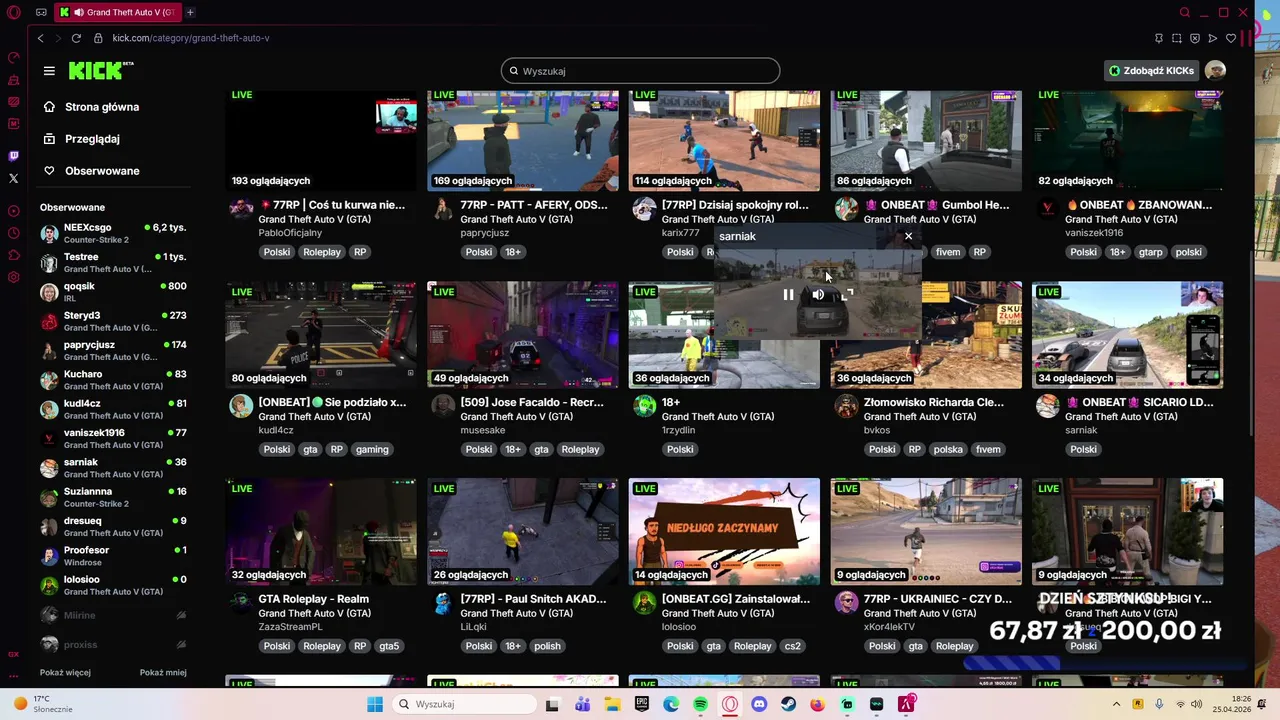Go back with the browser back arrow
Screen dimensions: 1280x720
(x=40, y=38)
